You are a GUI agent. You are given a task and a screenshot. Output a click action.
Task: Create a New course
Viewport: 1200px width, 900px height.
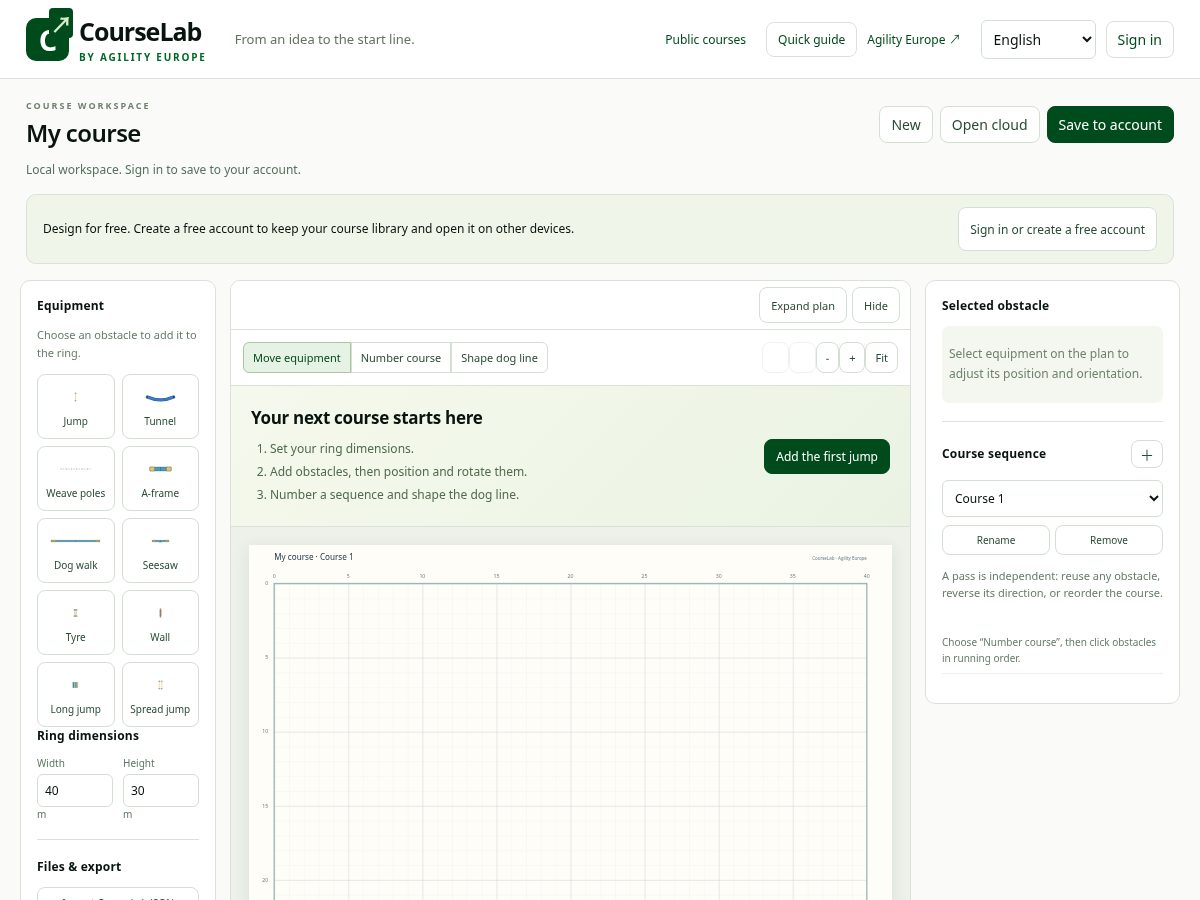click(x=906, y=125)
